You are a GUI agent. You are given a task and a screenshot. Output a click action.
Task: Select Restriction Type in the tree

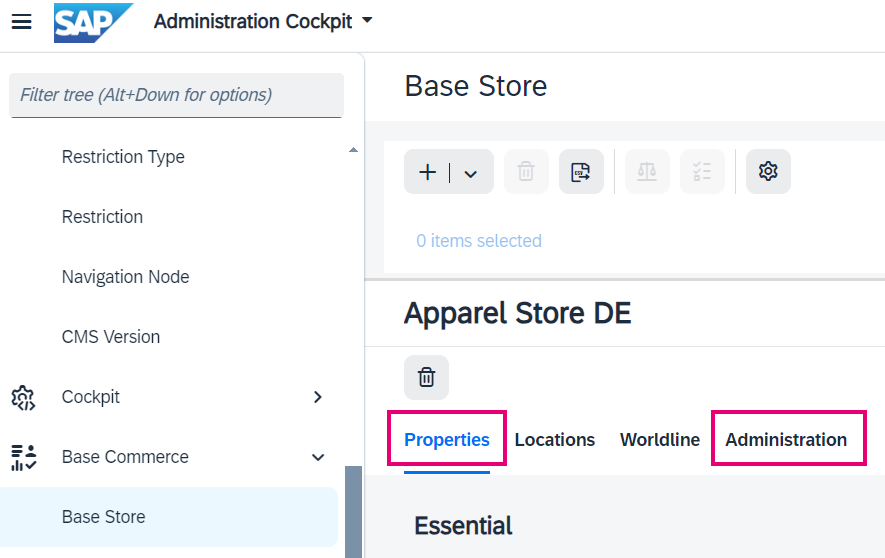point(123,157)
